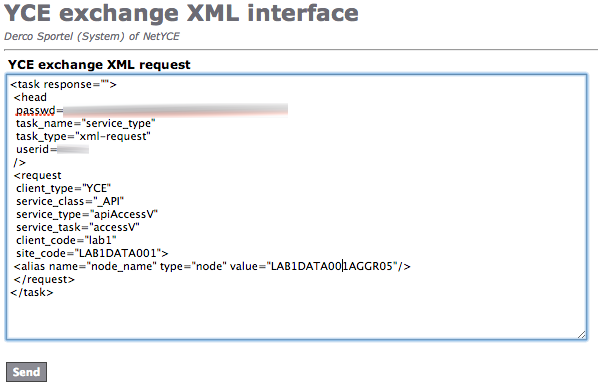The width and height of the screenshot is (598, 390).
Task: Click the task_name="service_type" line
Action: tap(85, 124)
